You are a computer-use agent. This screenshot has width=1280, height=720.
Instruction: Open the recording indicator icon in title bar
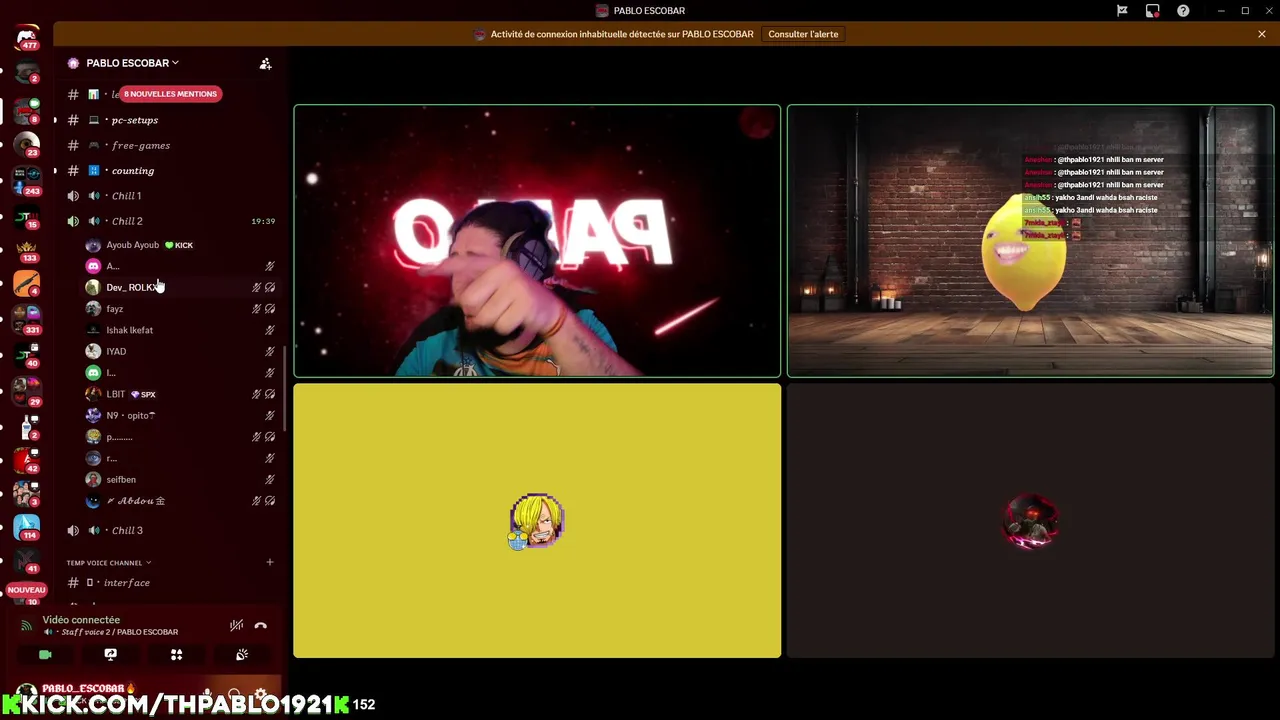click(x=1153, y=11)
